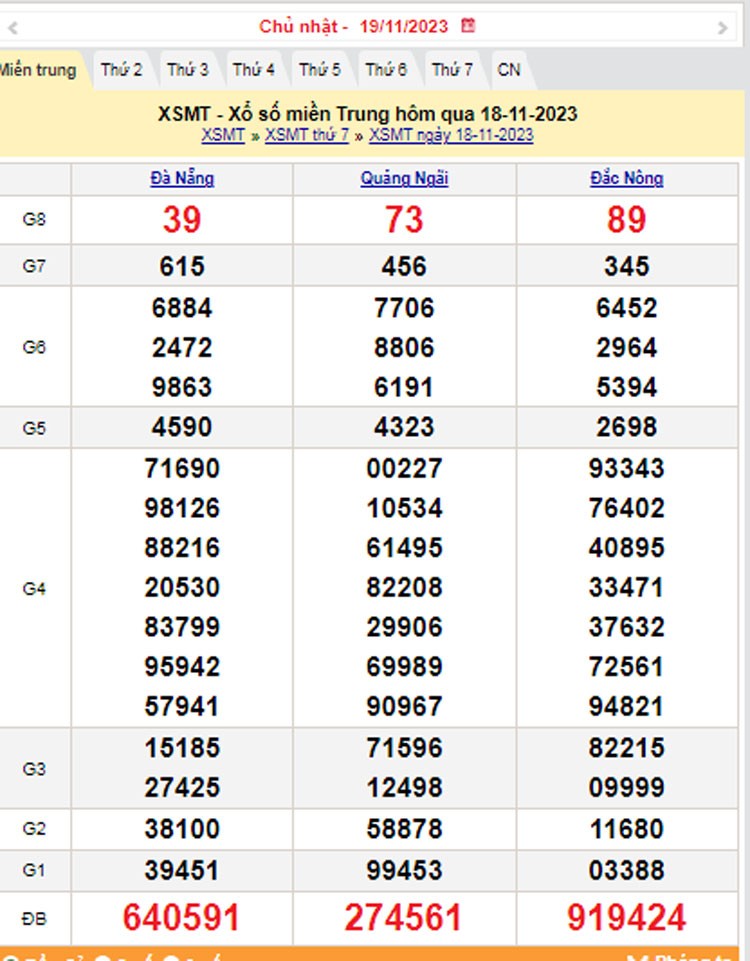Screen dimensions: 750x961
Task: Click G8 result 89 for Đắc Nông
Action: [x=627, y=219]
